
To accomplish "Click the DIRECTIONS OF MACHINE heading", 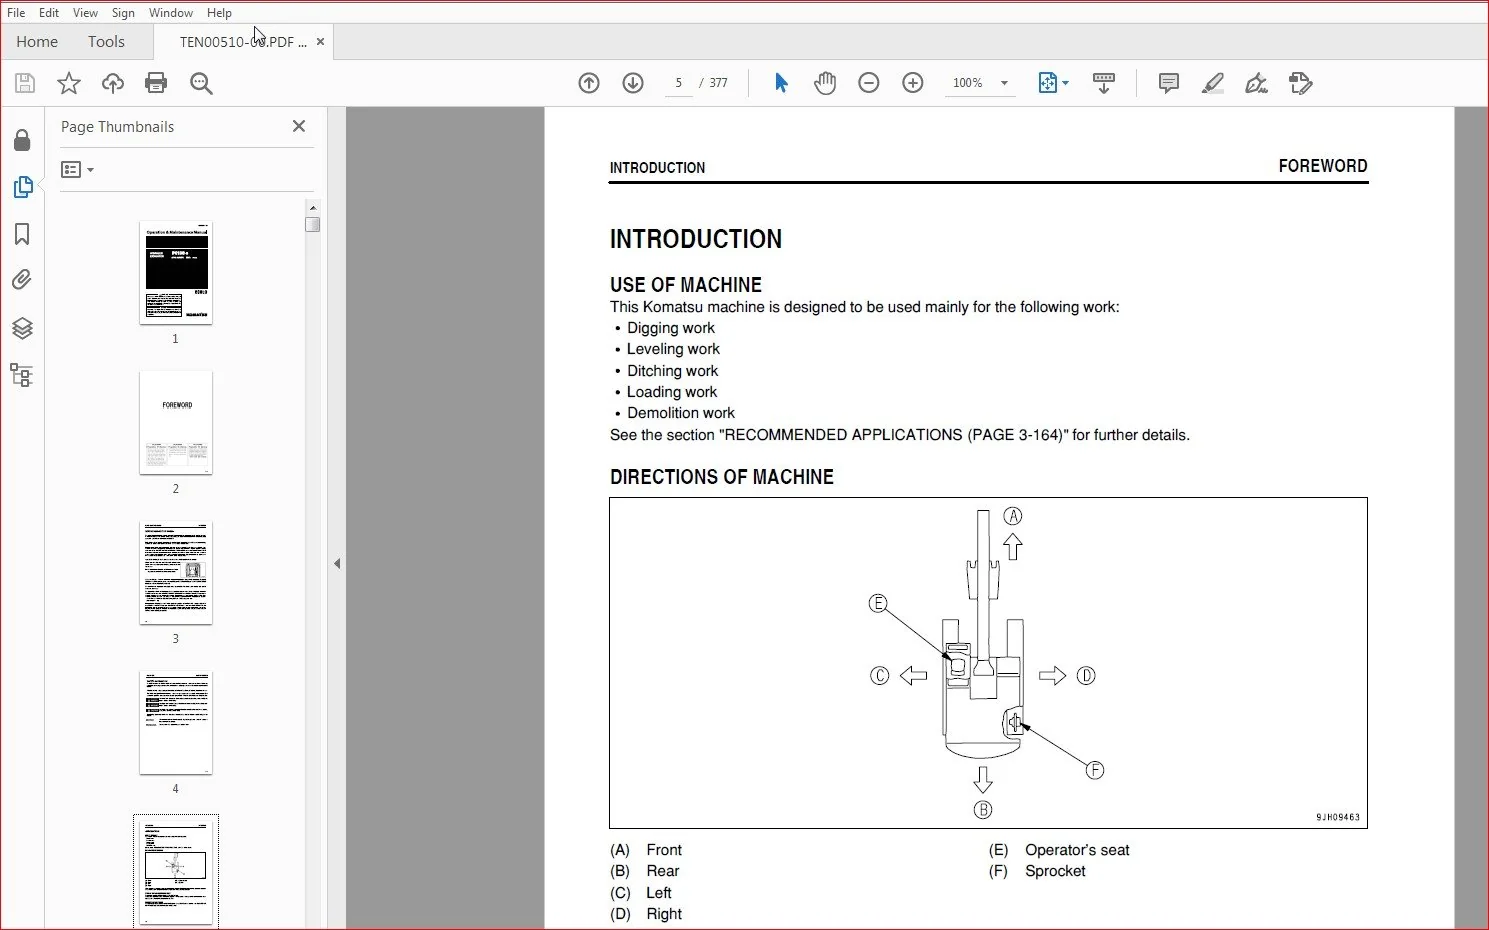I will tap(722, 477).
